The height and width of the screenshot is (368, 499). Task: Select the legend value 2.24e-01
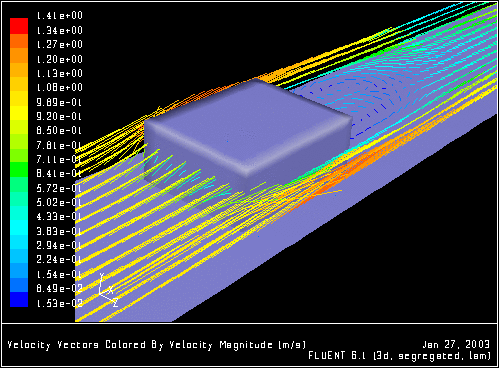pos(59,259)
